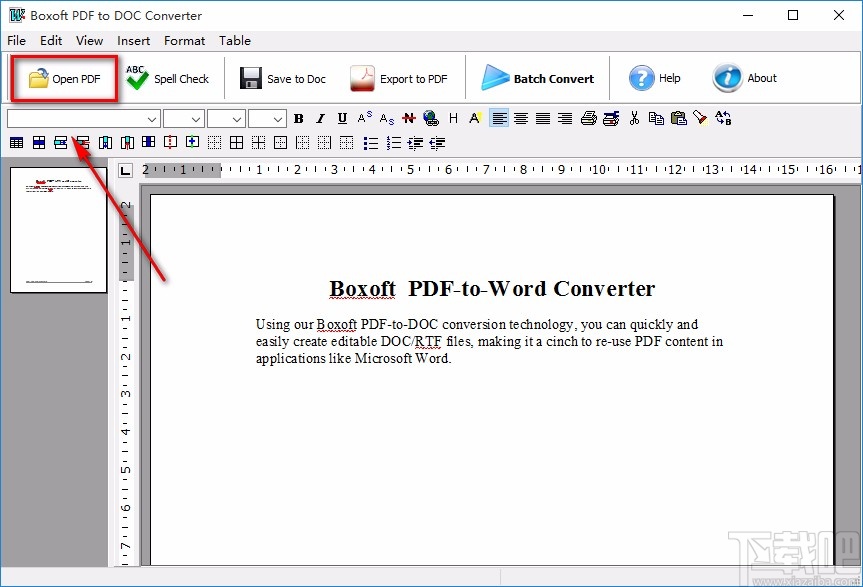Image resolution: width=863 pixels, height=587 pixels.
Task: Open the fourth formatting combo box
Action: point(279,118)
